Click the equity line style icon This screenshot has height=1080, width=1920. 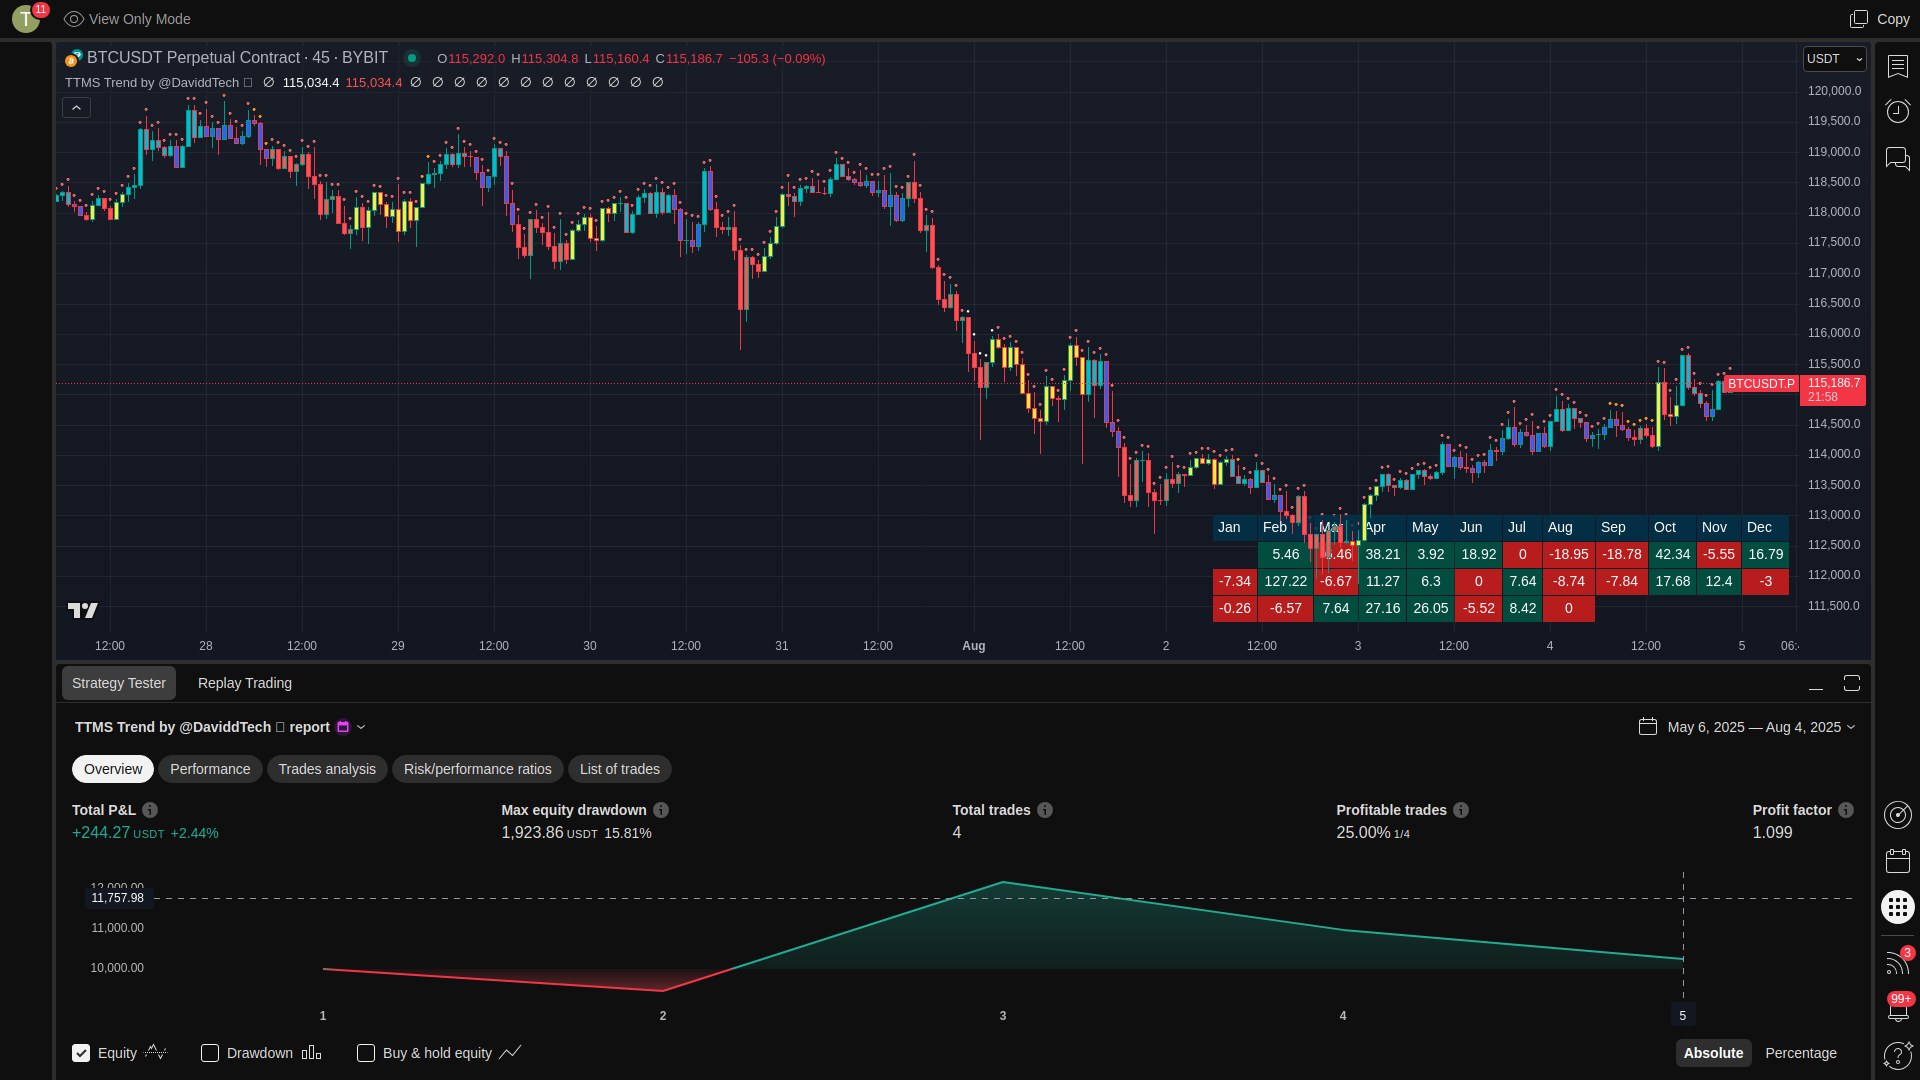click(x=156, y=1052)
